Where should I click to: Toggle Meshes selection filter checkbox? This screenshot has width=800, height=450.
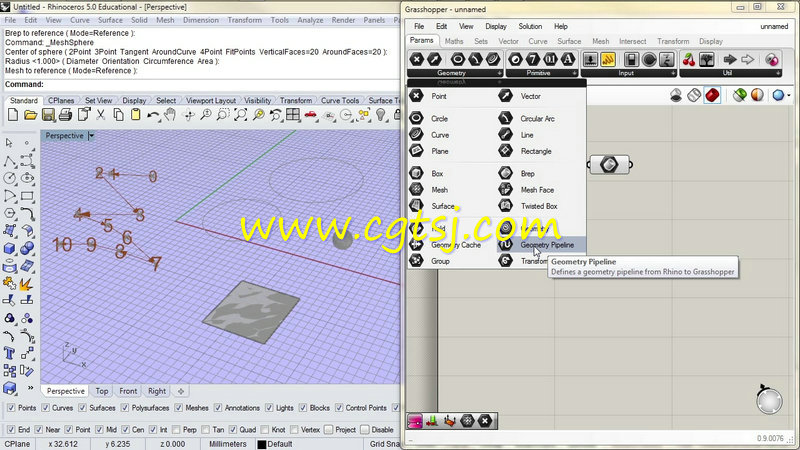click(x=179, y=408)
